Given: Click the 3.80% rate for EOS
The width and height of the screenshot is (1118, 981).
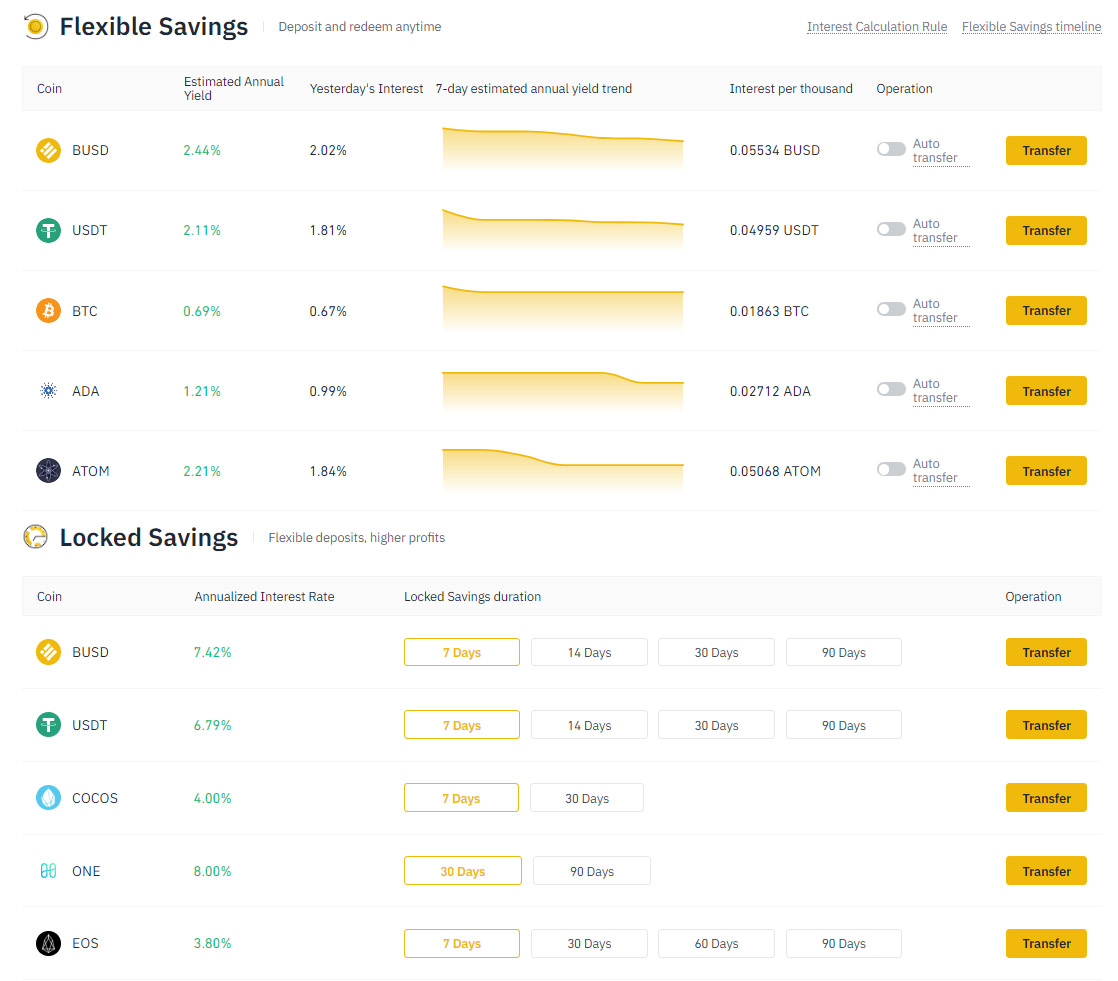Looking at the screenshot, I should pyautogui.click(x=212, y=943).
